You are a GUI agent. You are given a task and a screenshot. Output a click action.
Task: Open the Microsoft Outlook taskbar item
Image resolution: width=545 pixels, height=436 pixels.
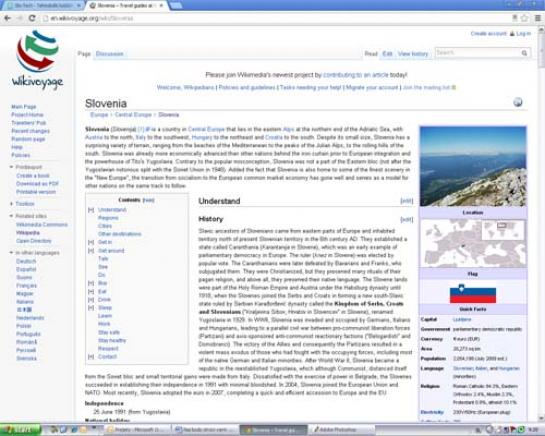(x=137, y=430)
